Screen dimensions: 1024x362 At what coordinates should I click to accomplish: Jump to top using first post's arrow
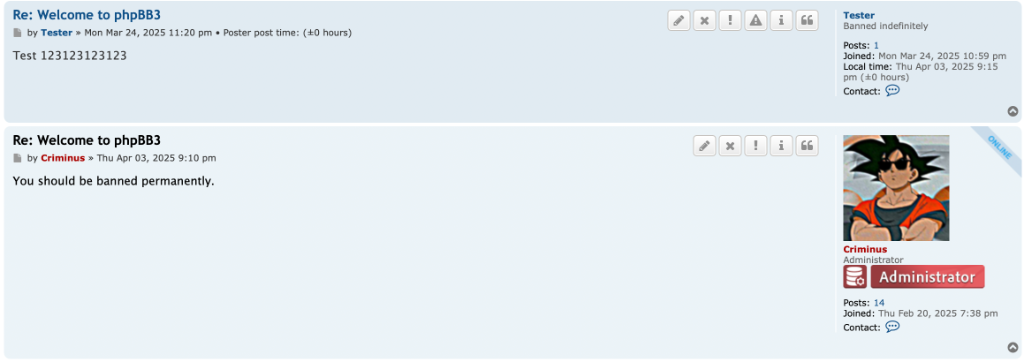1013,111
